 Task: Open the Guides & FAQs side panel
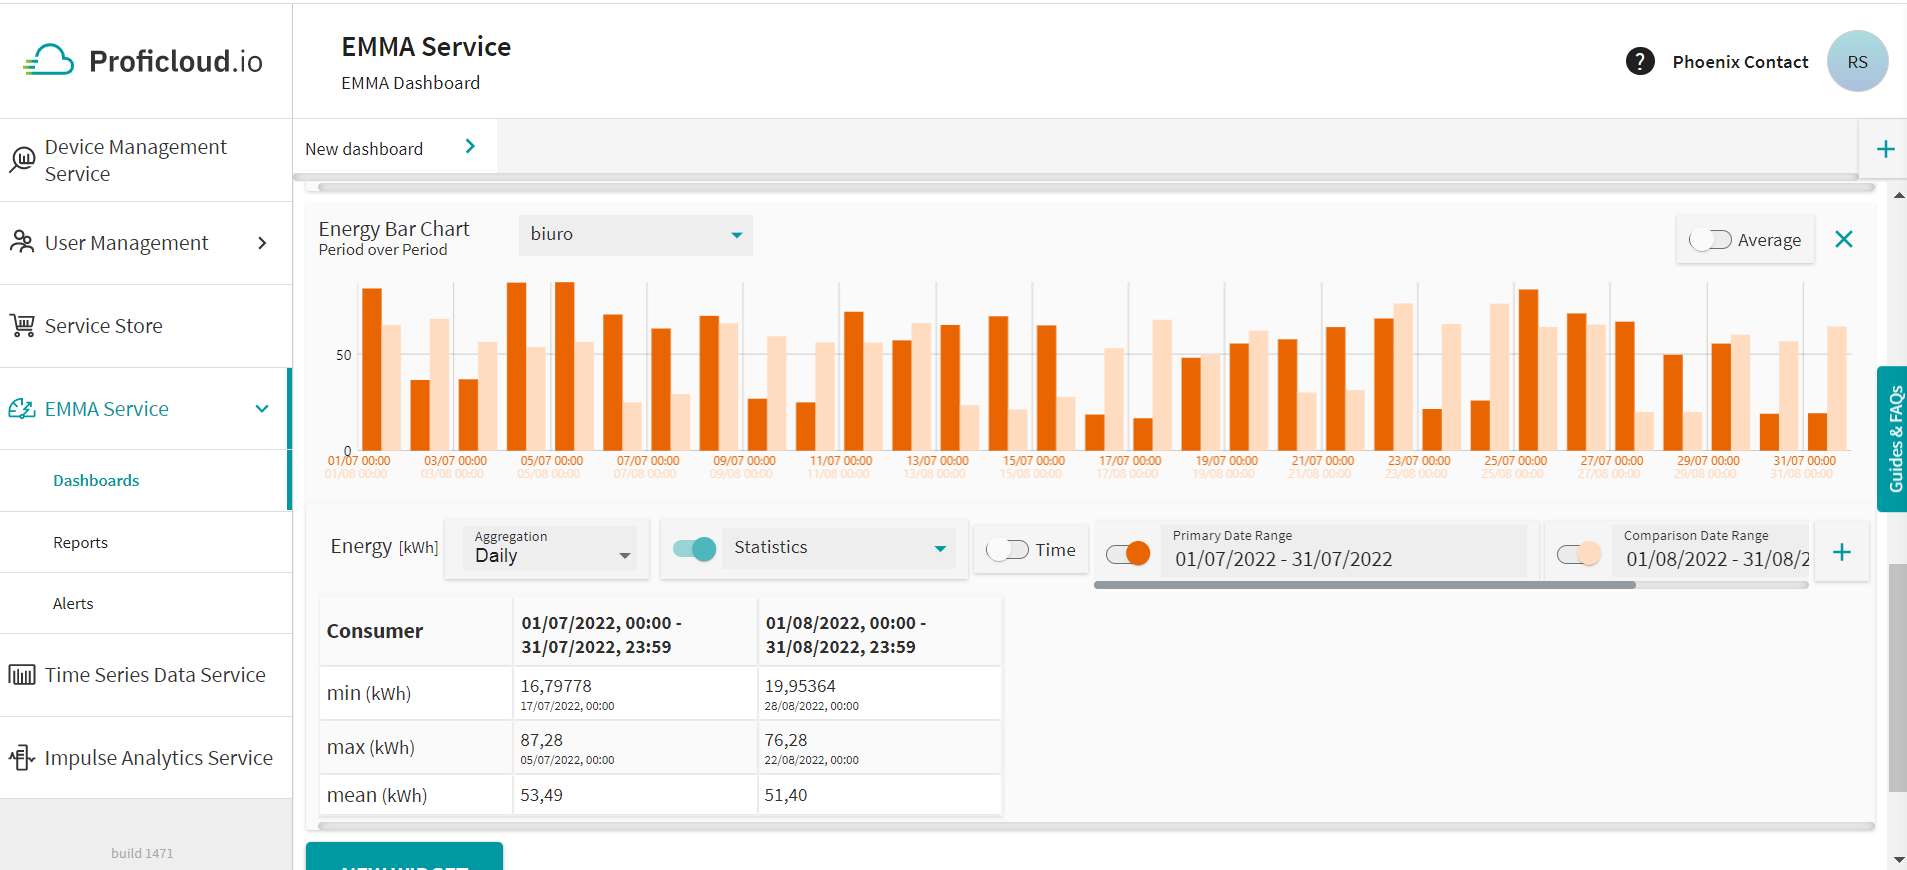[x=1893, y=439]
